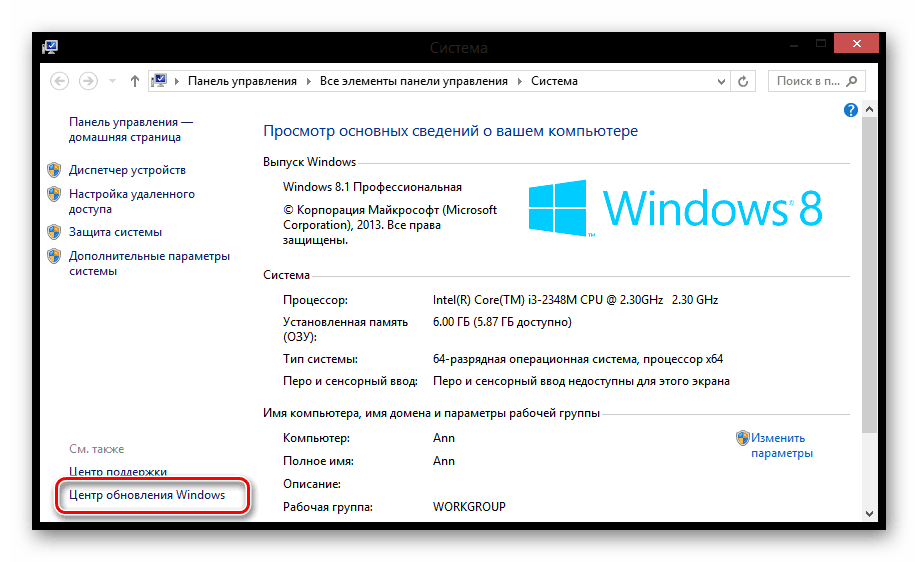The height and width of the screenshot is (562, 918).
Task: Click the System window title bar icon
Action: 50,47
